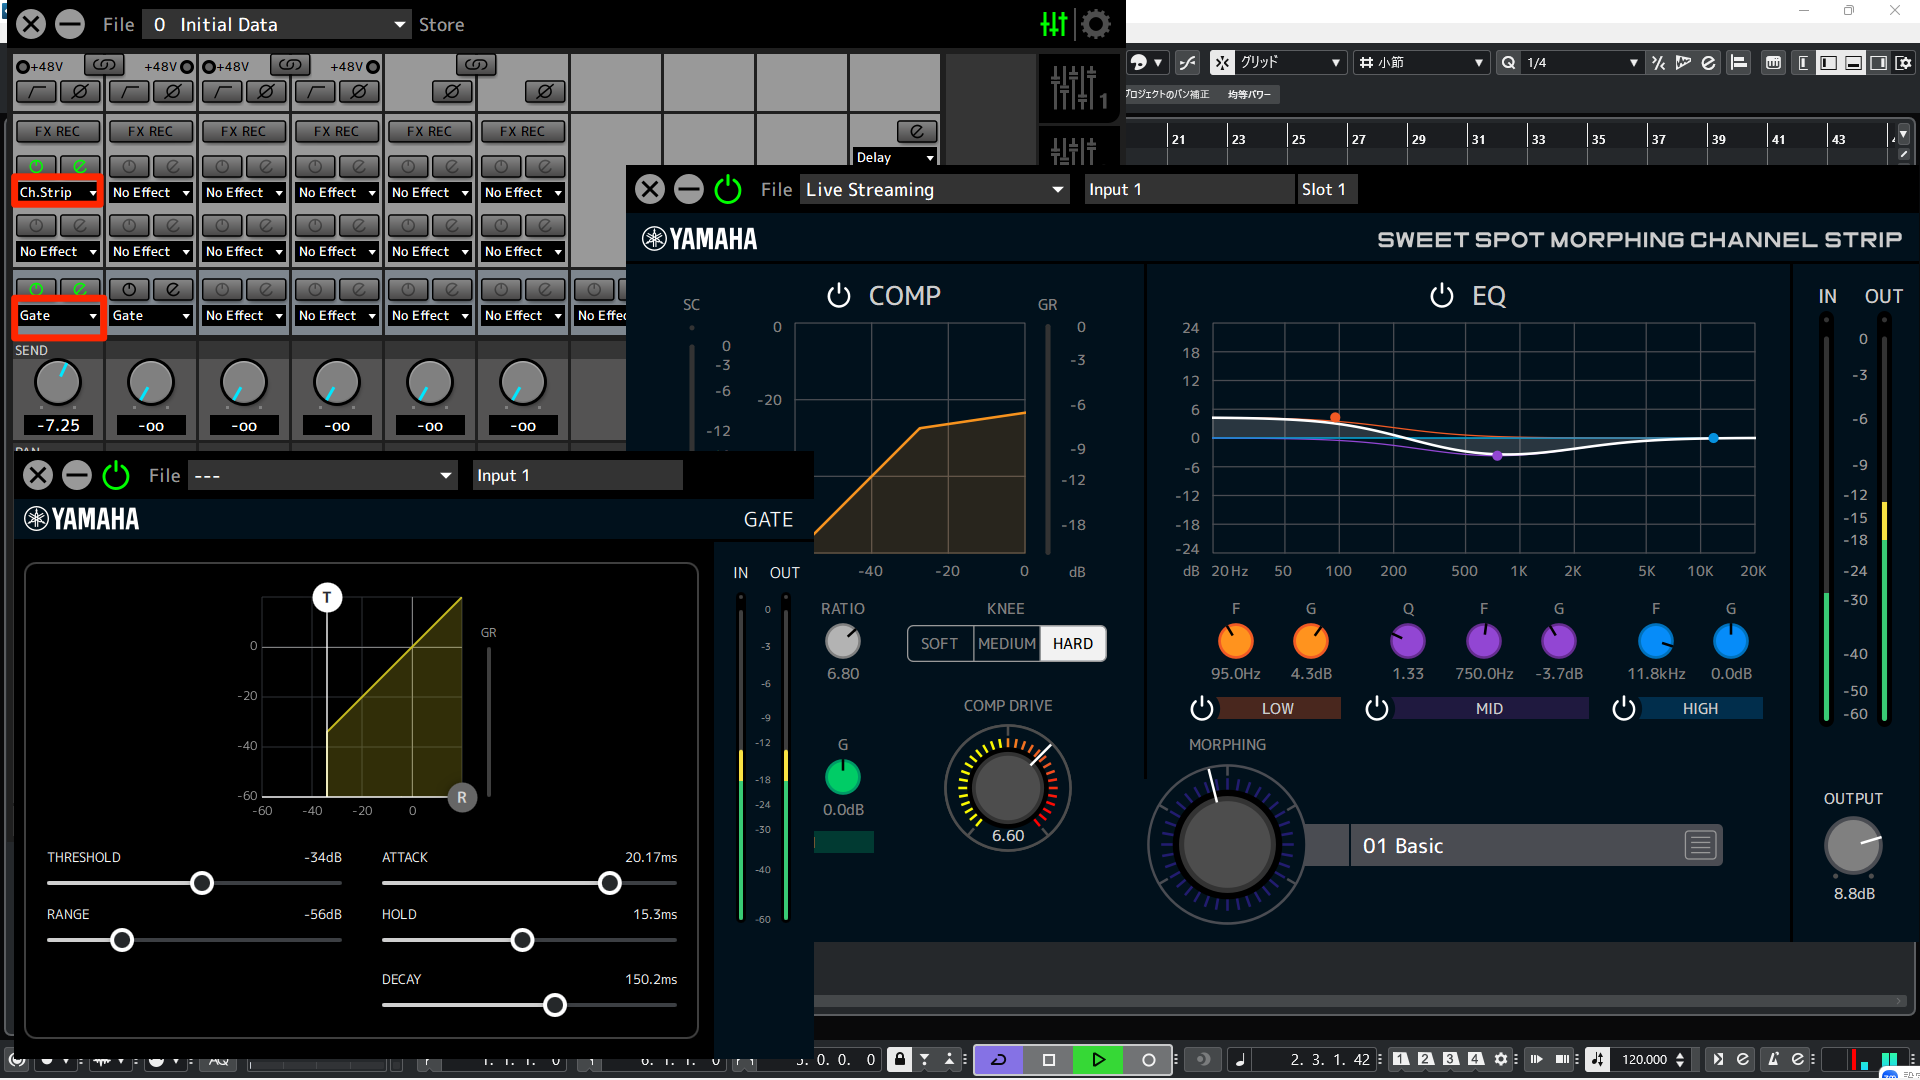Invert phase on channel 2
Viewport: 1920px width, 1080px height.
click(173, 92)
